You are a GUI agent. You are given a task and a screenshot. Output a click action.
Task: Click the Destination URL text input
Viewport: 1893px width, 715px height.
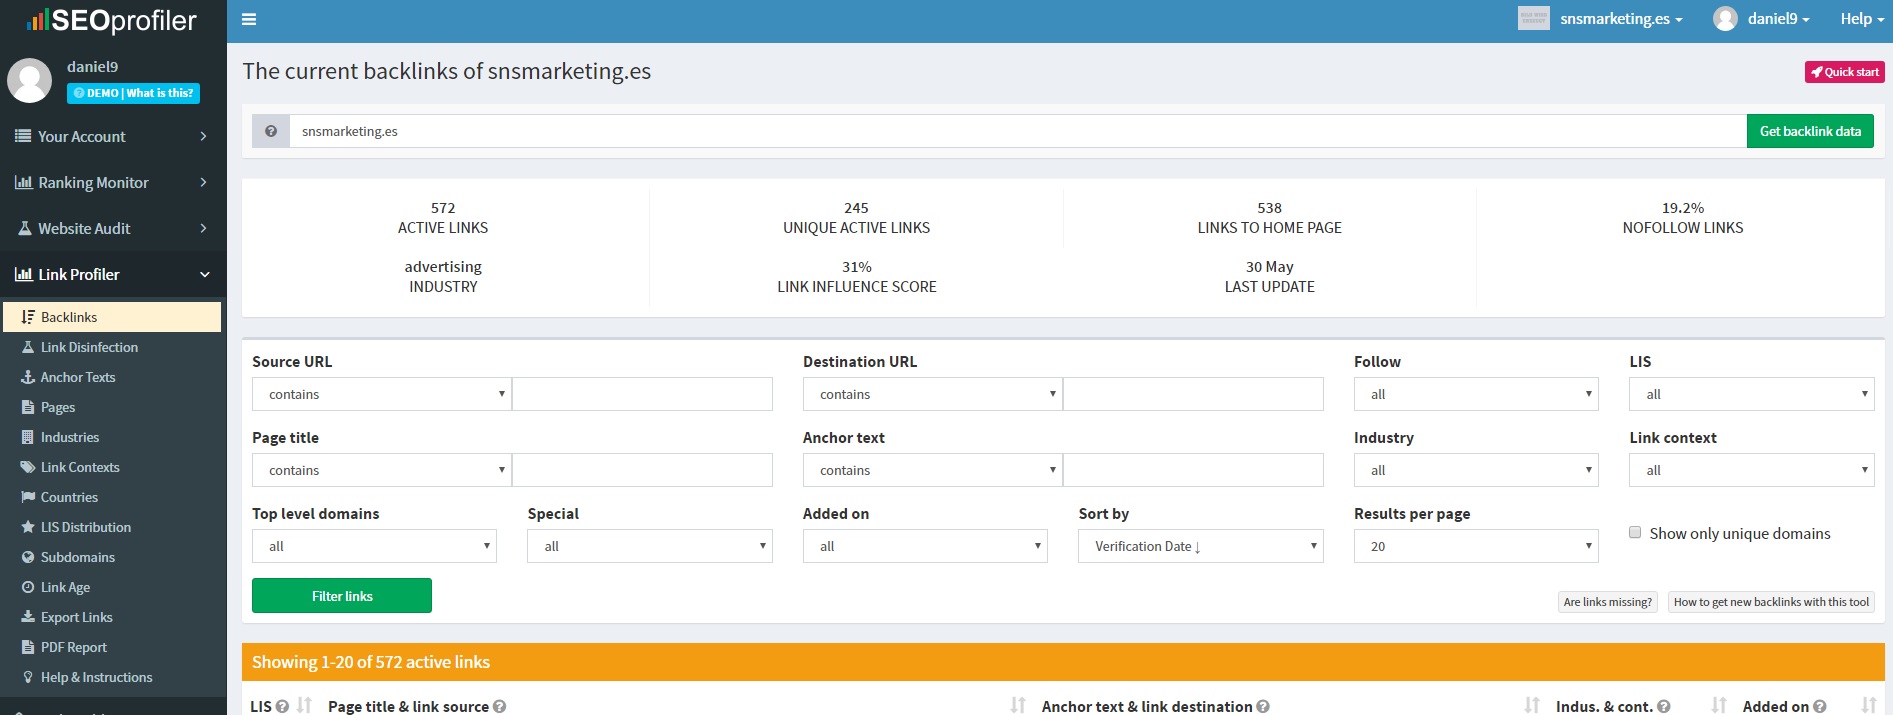point(1193,394)
